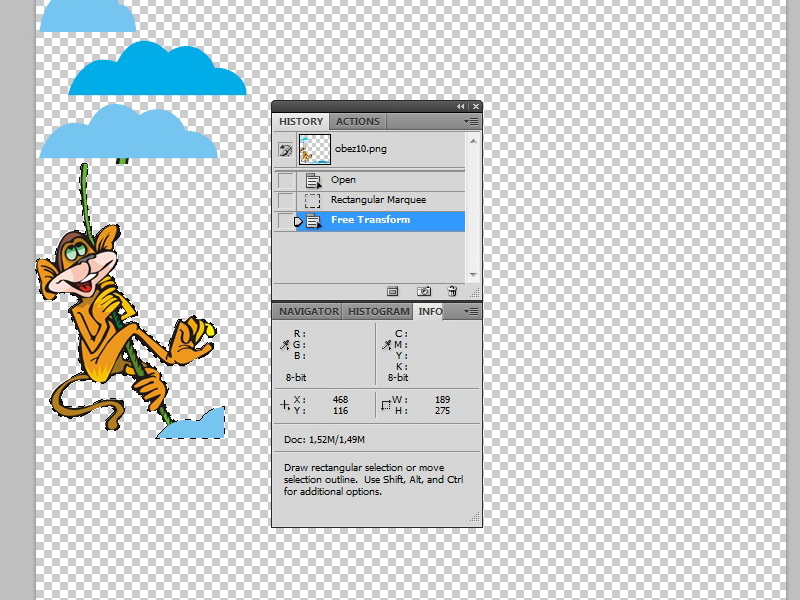
Task: Click the W H selection size icon
Action: pyautogui.click(x=386, y=405)
